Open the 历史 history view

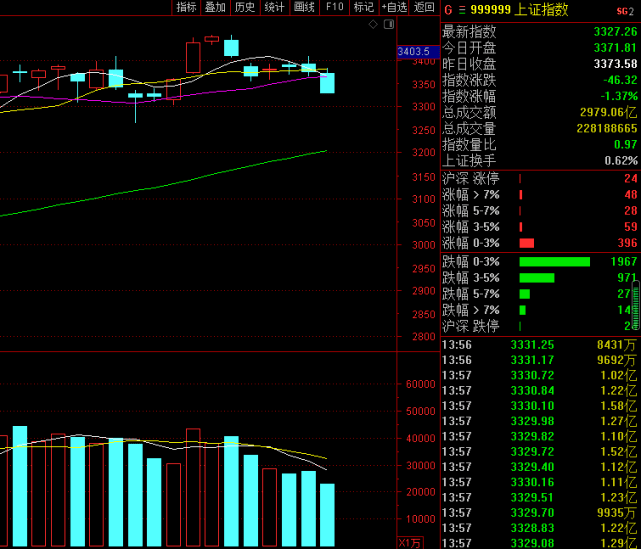coord(245,7)
